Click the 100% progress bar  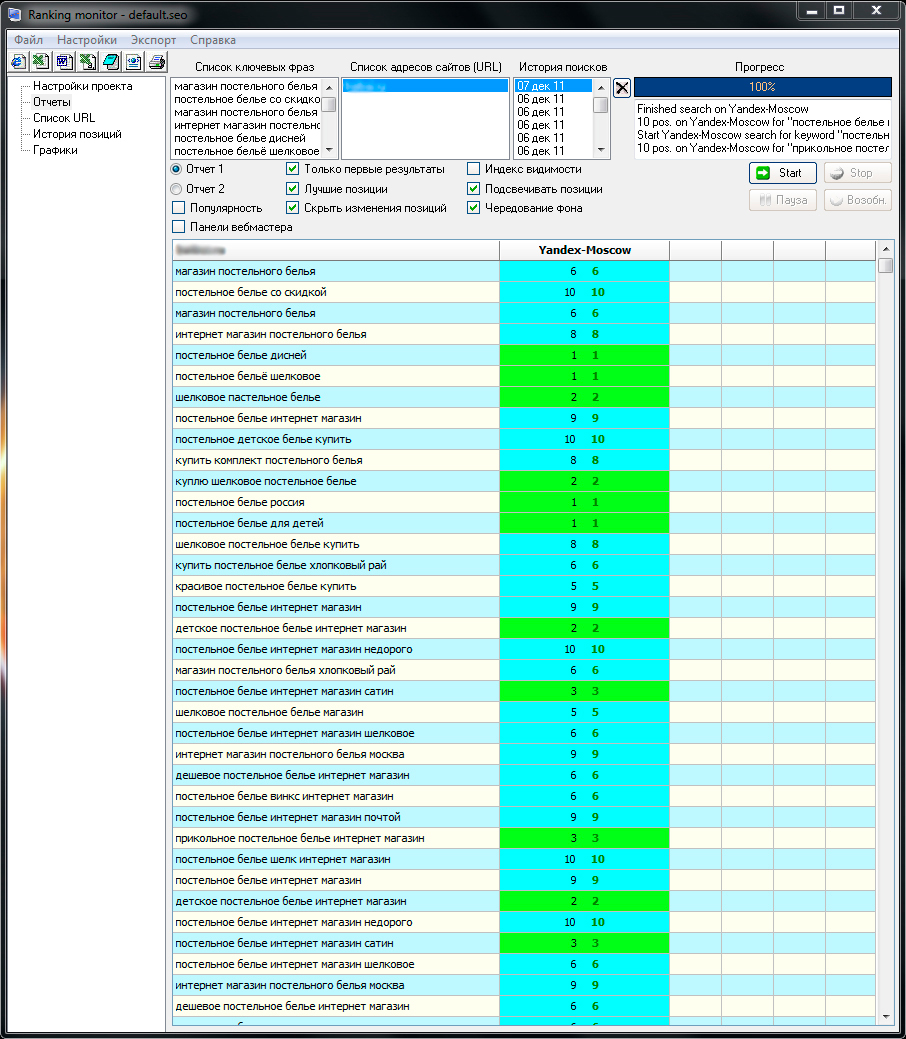(763, 87)
